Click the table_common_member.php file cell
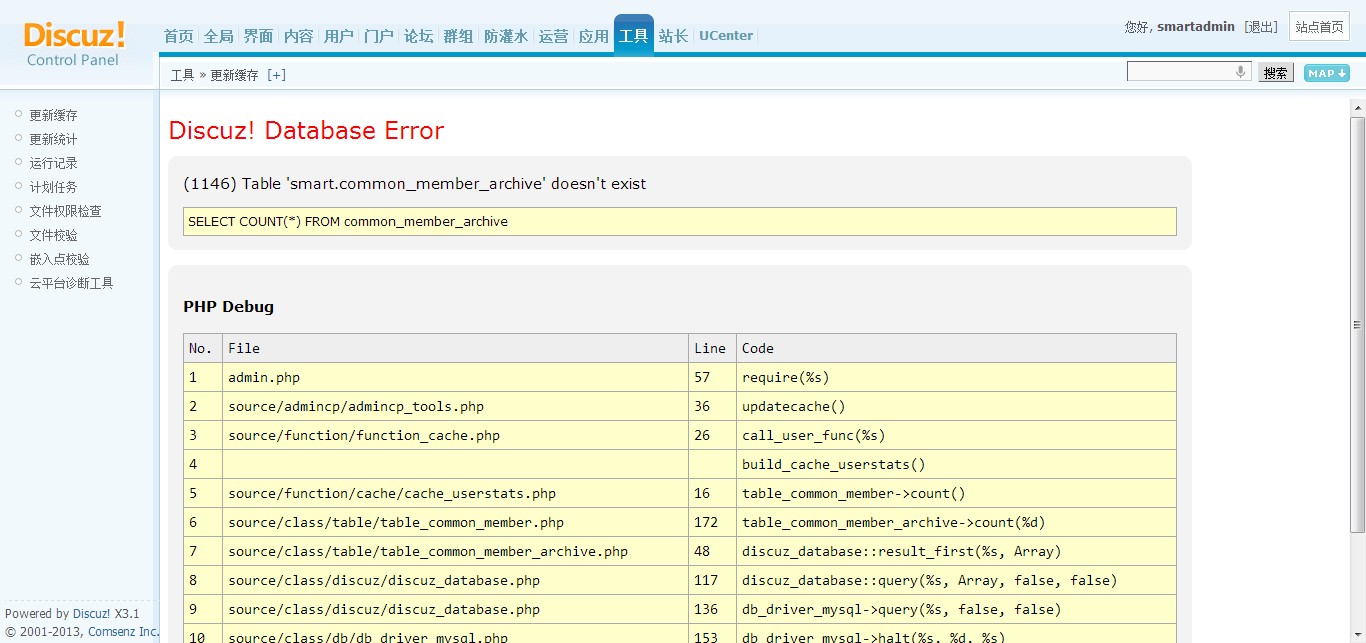1366x643 pixels. coord(456,522)
